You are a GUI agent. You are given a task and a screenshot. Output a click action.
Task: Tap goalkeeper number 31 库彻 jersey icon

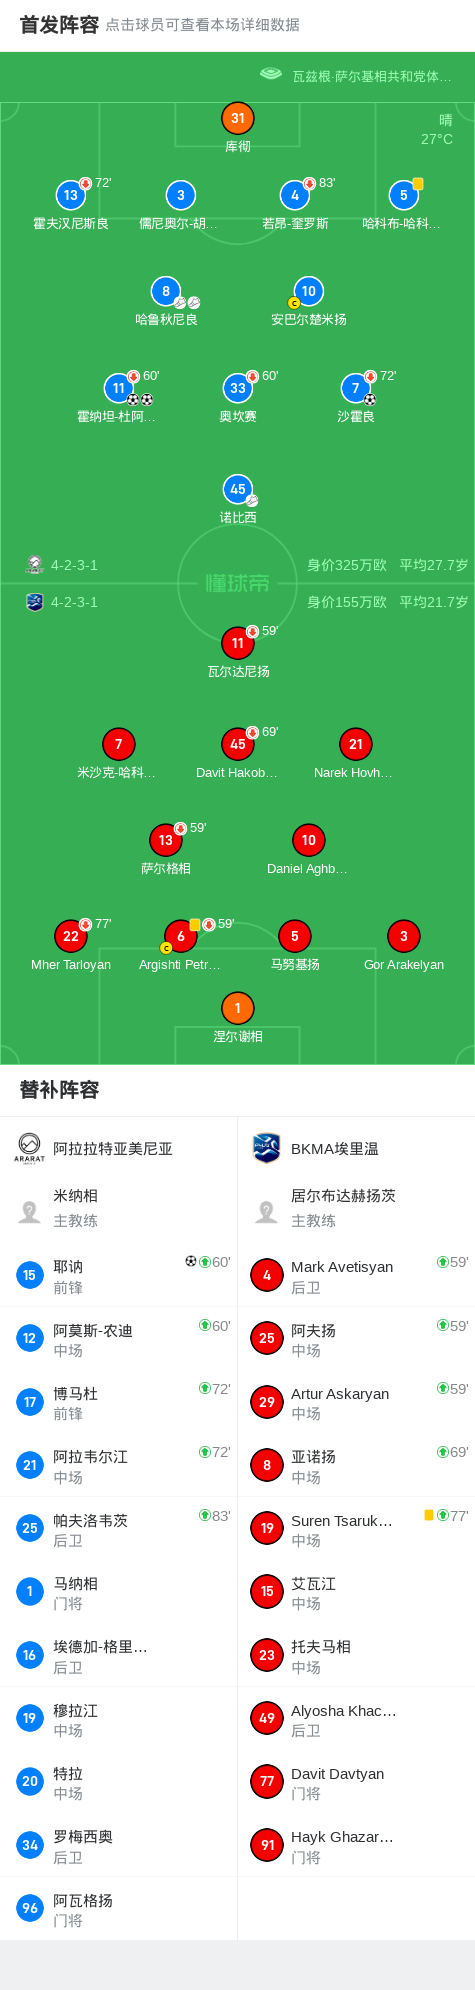pyautogui.click(x=237, y=118)
